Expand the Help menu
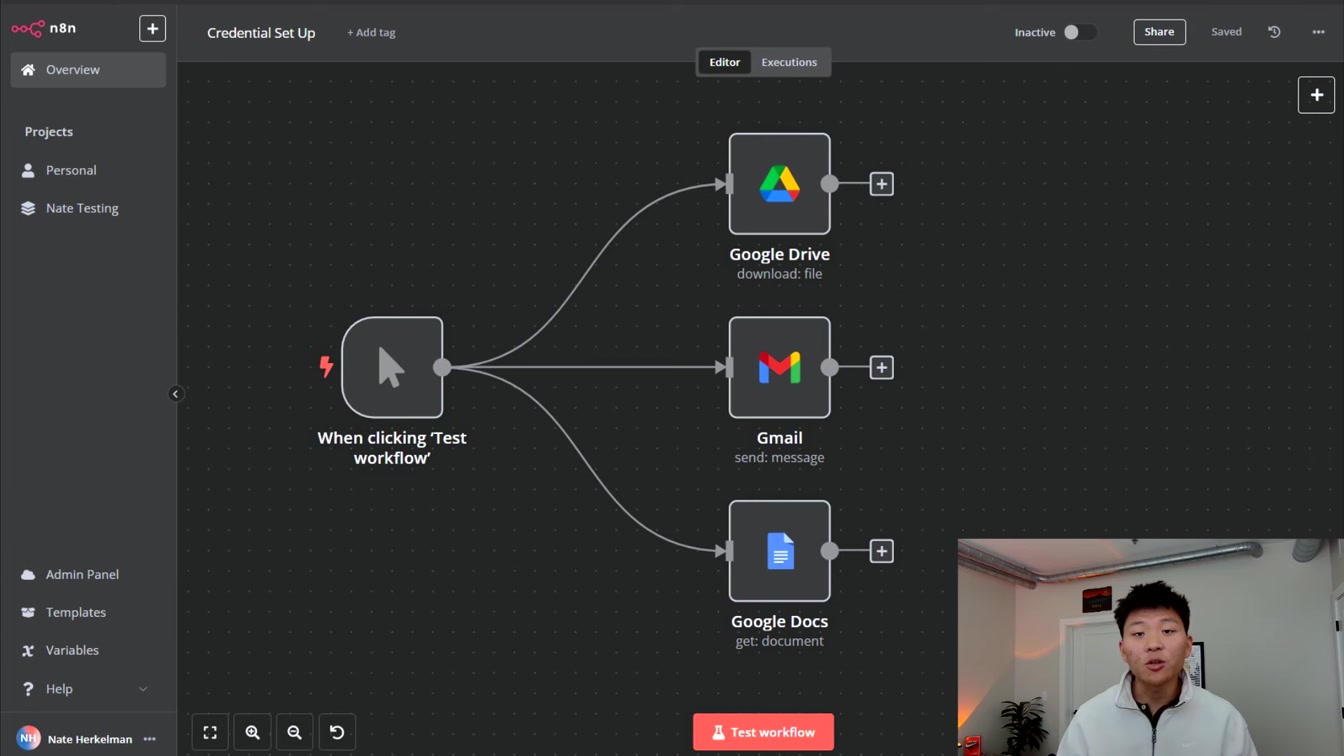 click(88, 689)
